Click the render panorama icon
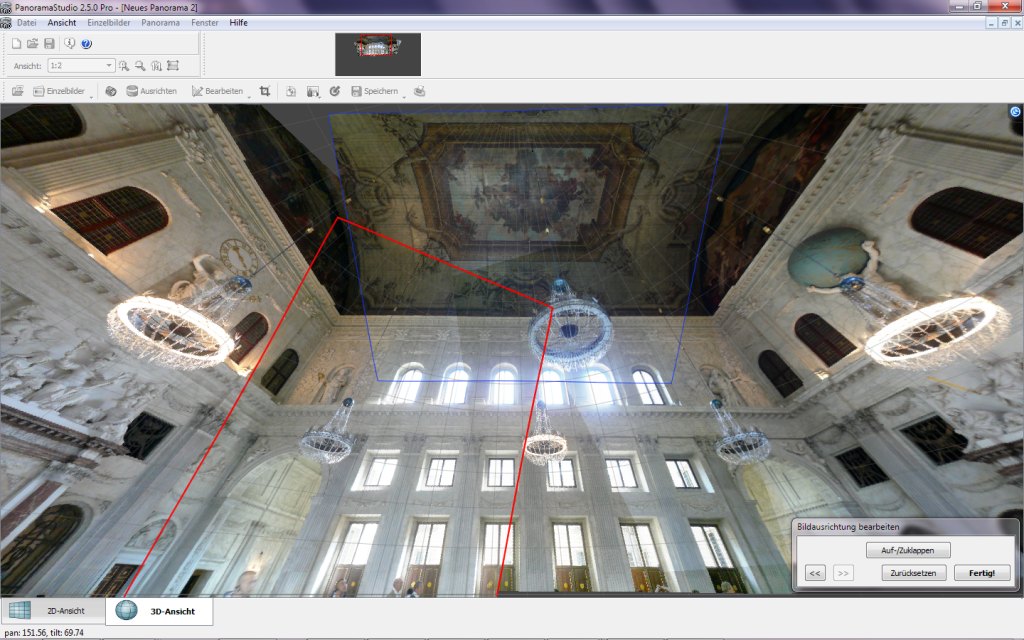 click(x=291, y=91)
